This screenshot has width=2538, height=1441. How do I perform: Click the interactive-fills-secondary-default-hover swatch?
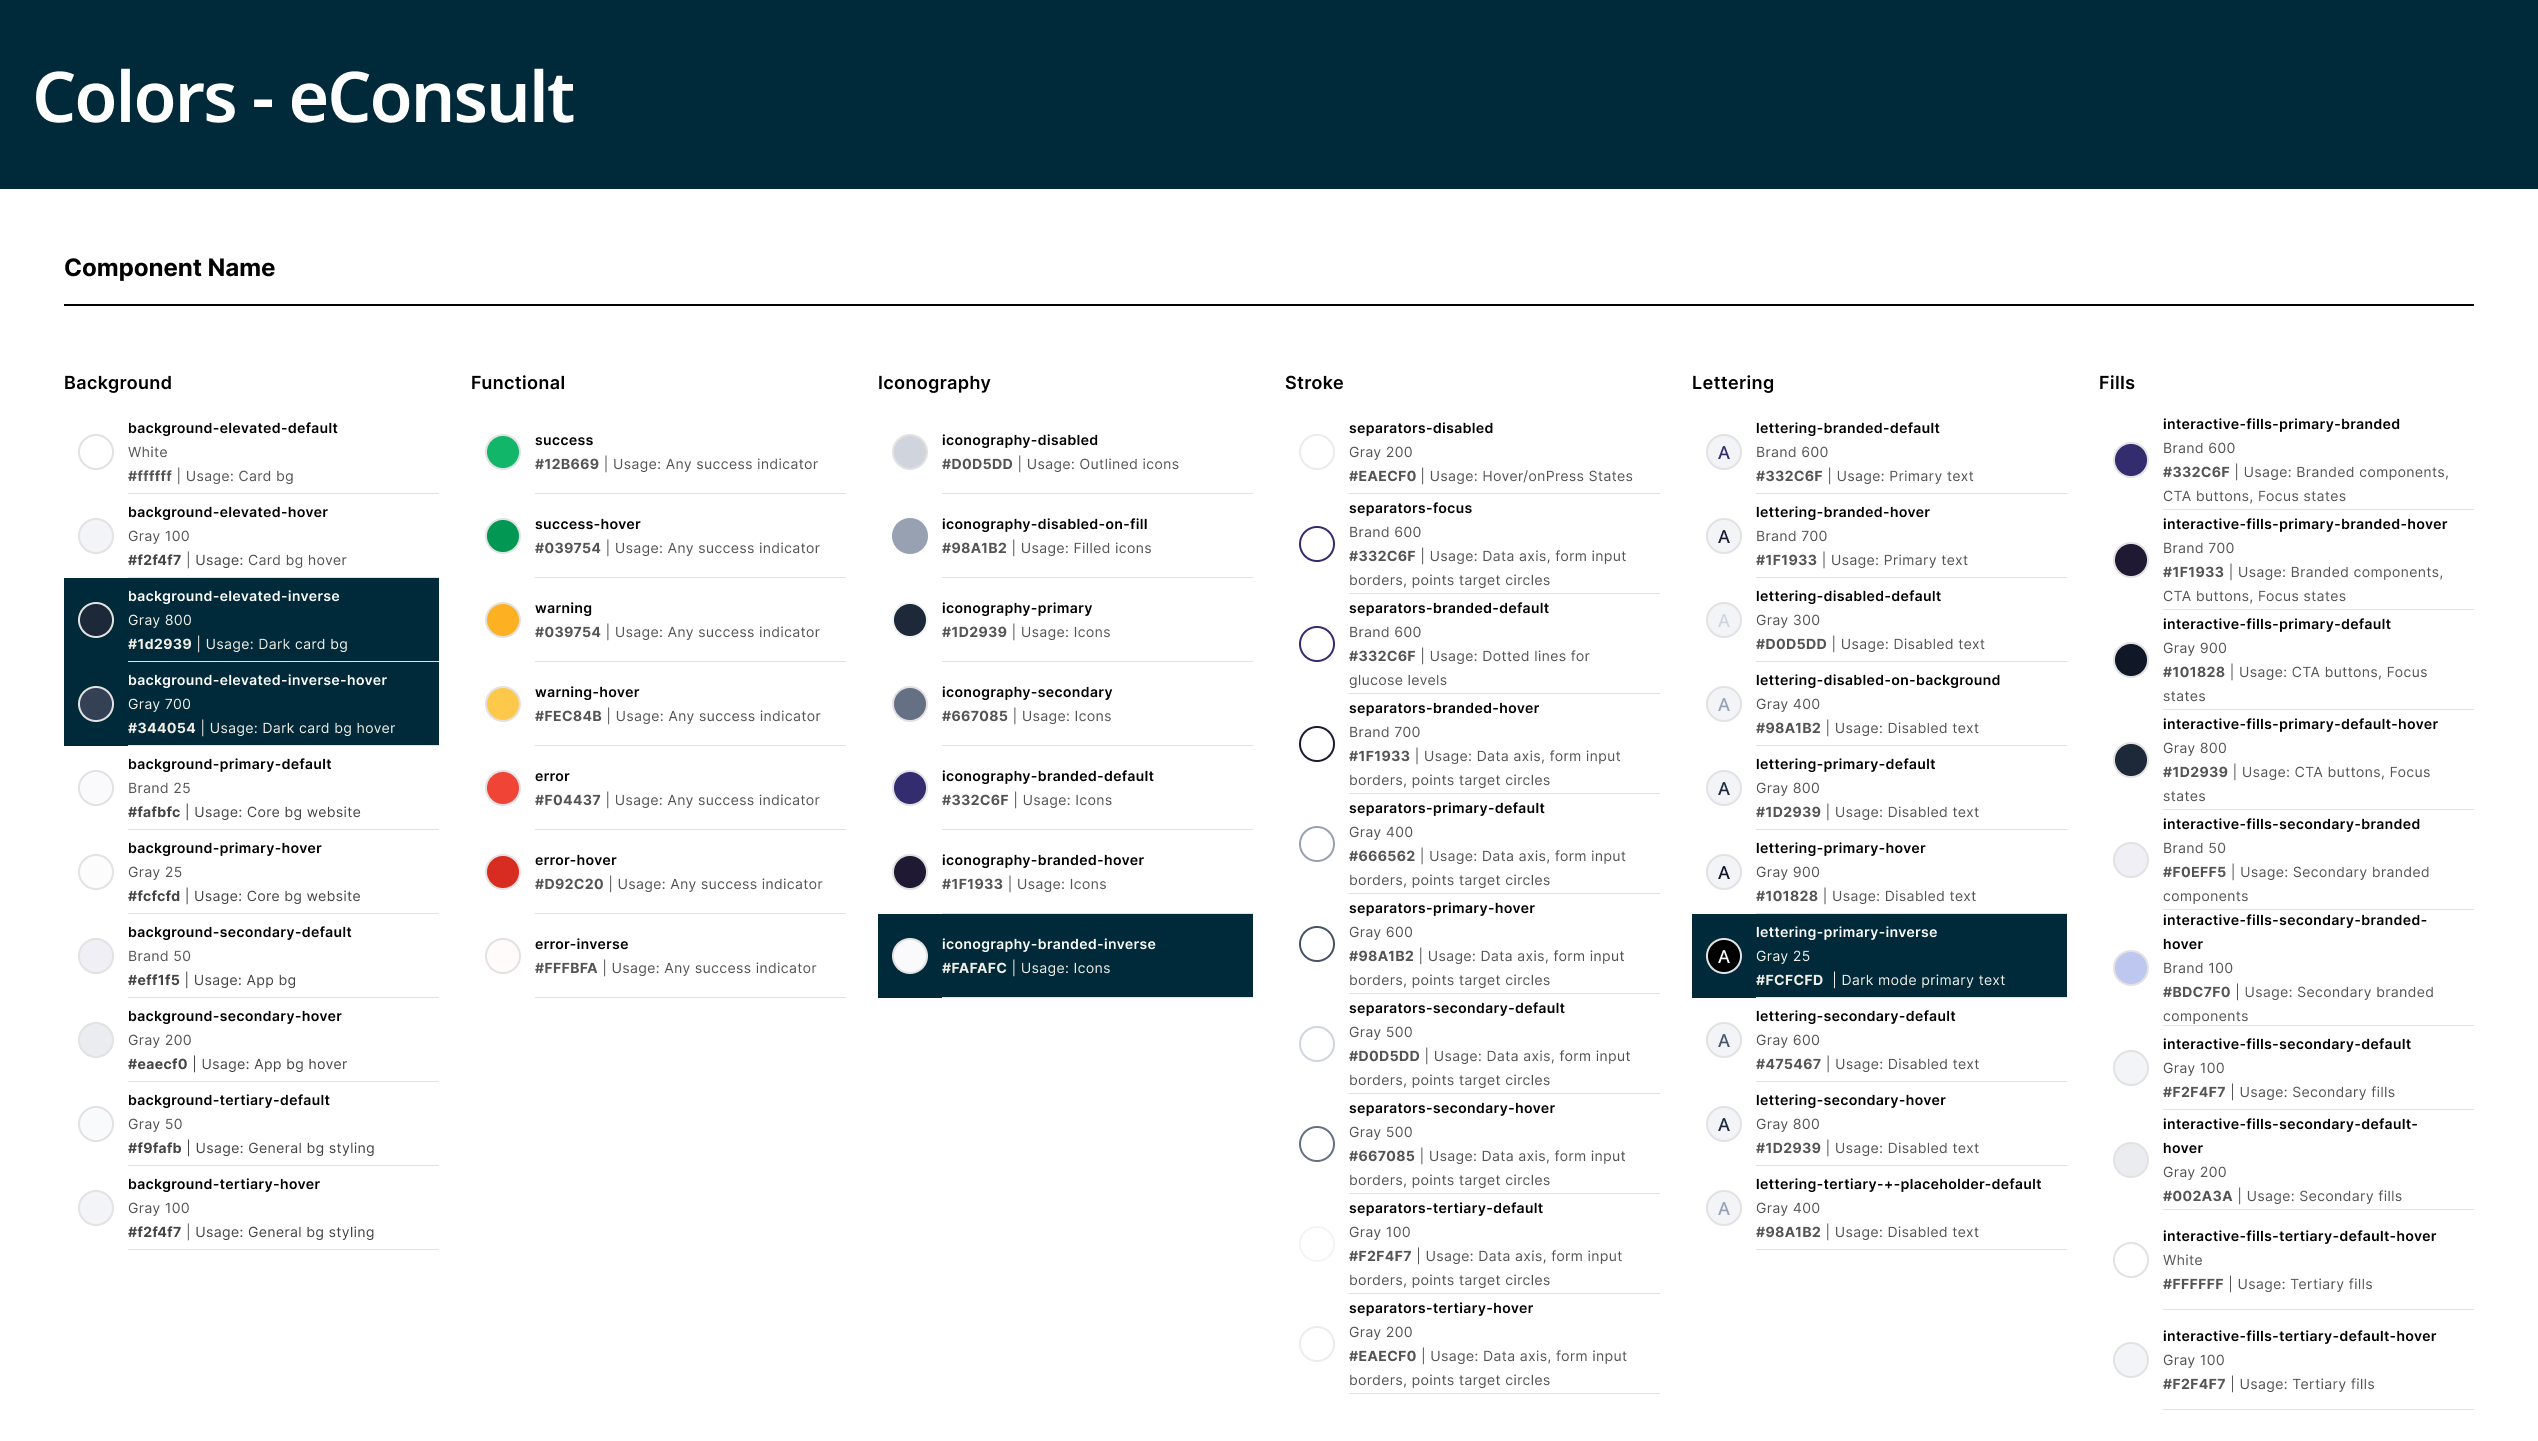[x=2131, y=1160]
